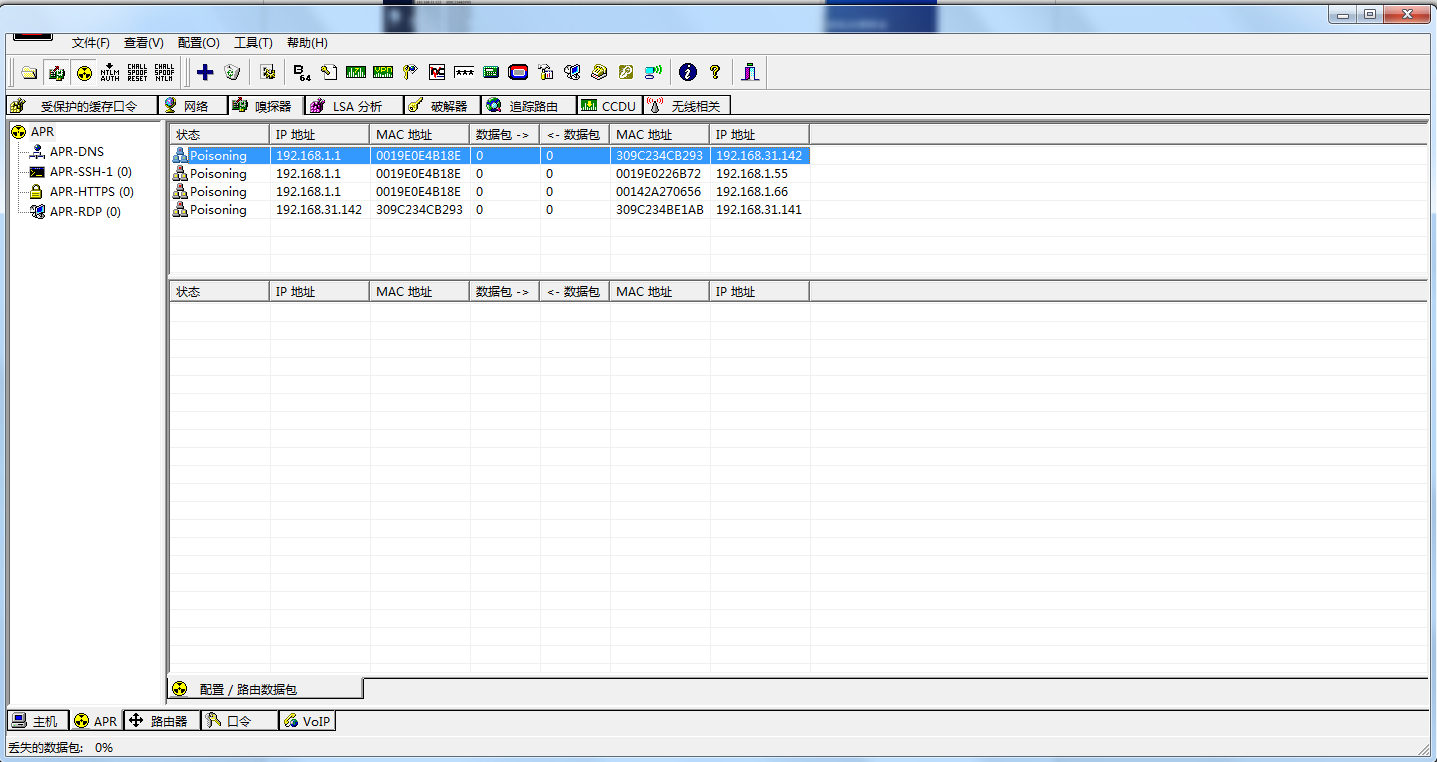Click the tagged key decoder icon after B64
The image size is (1437, 762).
point(329,72)
